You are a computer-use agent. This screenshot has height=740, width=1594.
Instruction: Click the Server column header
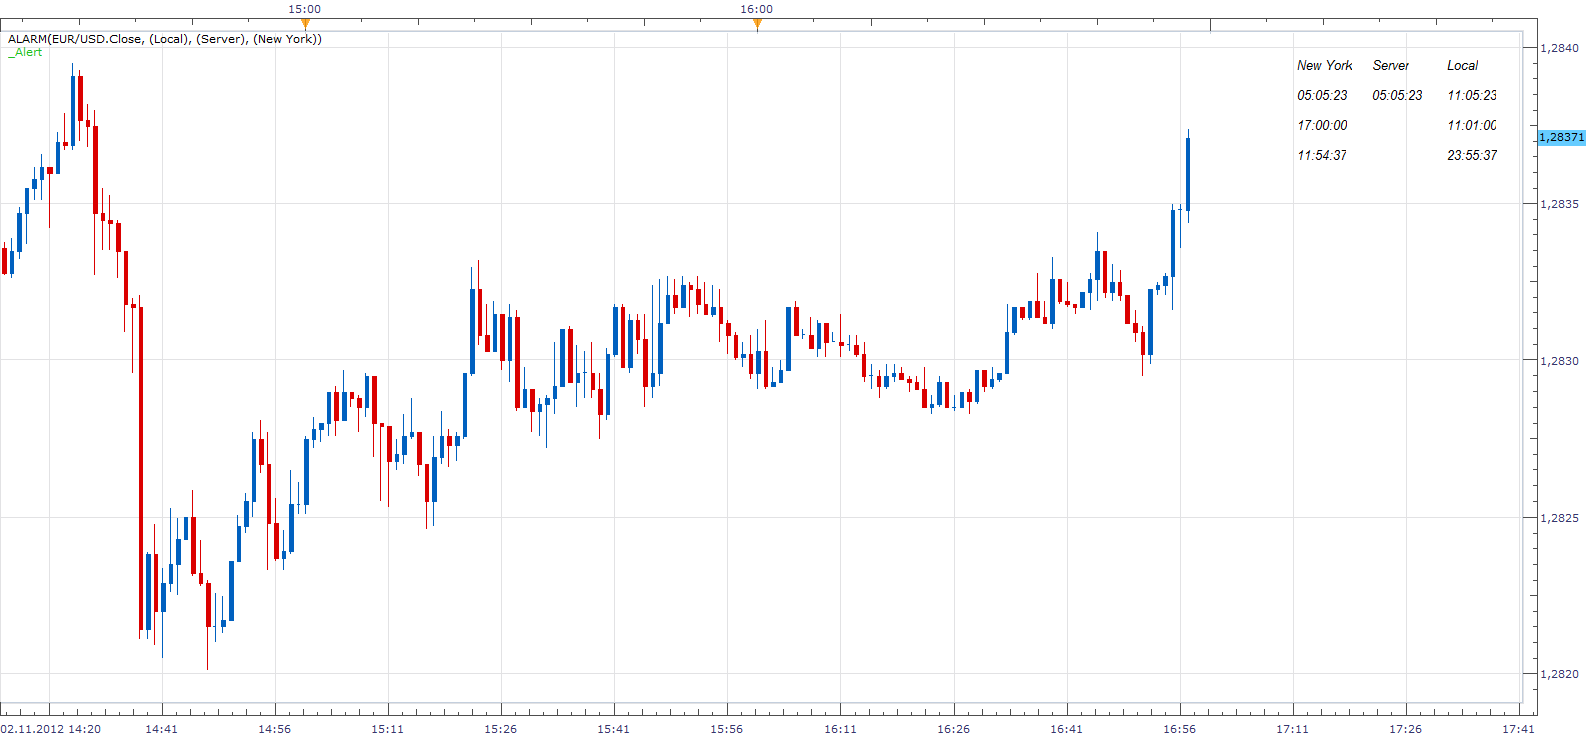coord(1390,65)
